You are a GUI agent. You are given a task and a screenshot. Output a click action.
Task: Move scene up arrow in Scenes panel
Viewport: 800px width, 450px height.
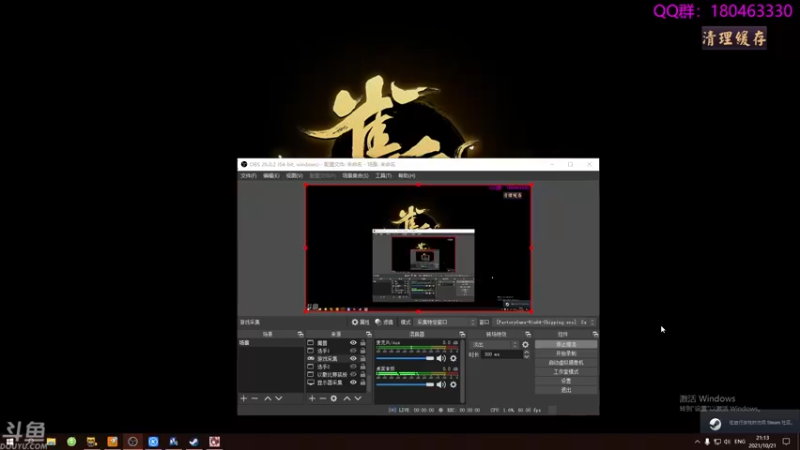(267, 398)
